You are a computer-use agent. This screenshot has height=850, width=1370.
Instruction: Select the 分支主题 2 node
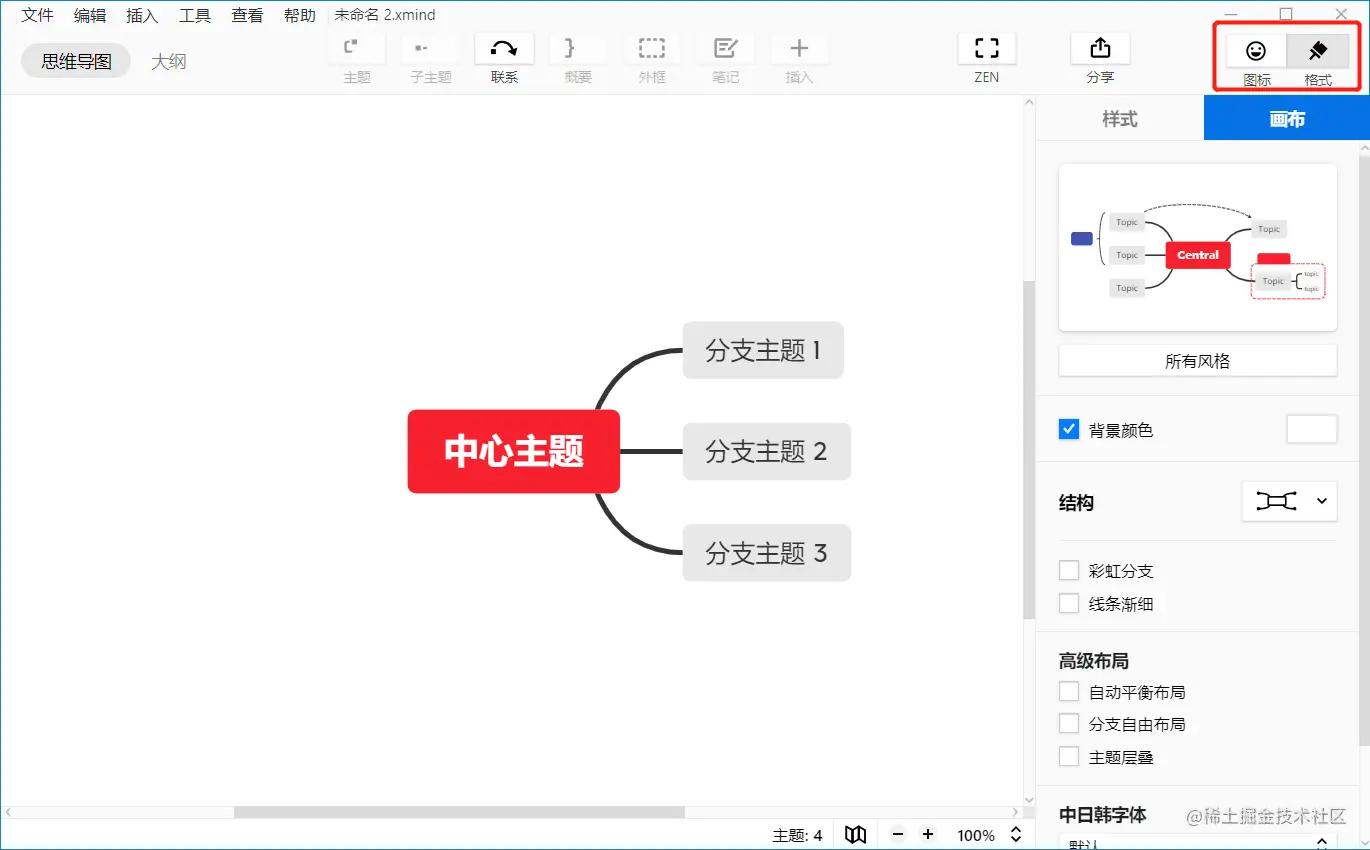(x=767, y=451)
